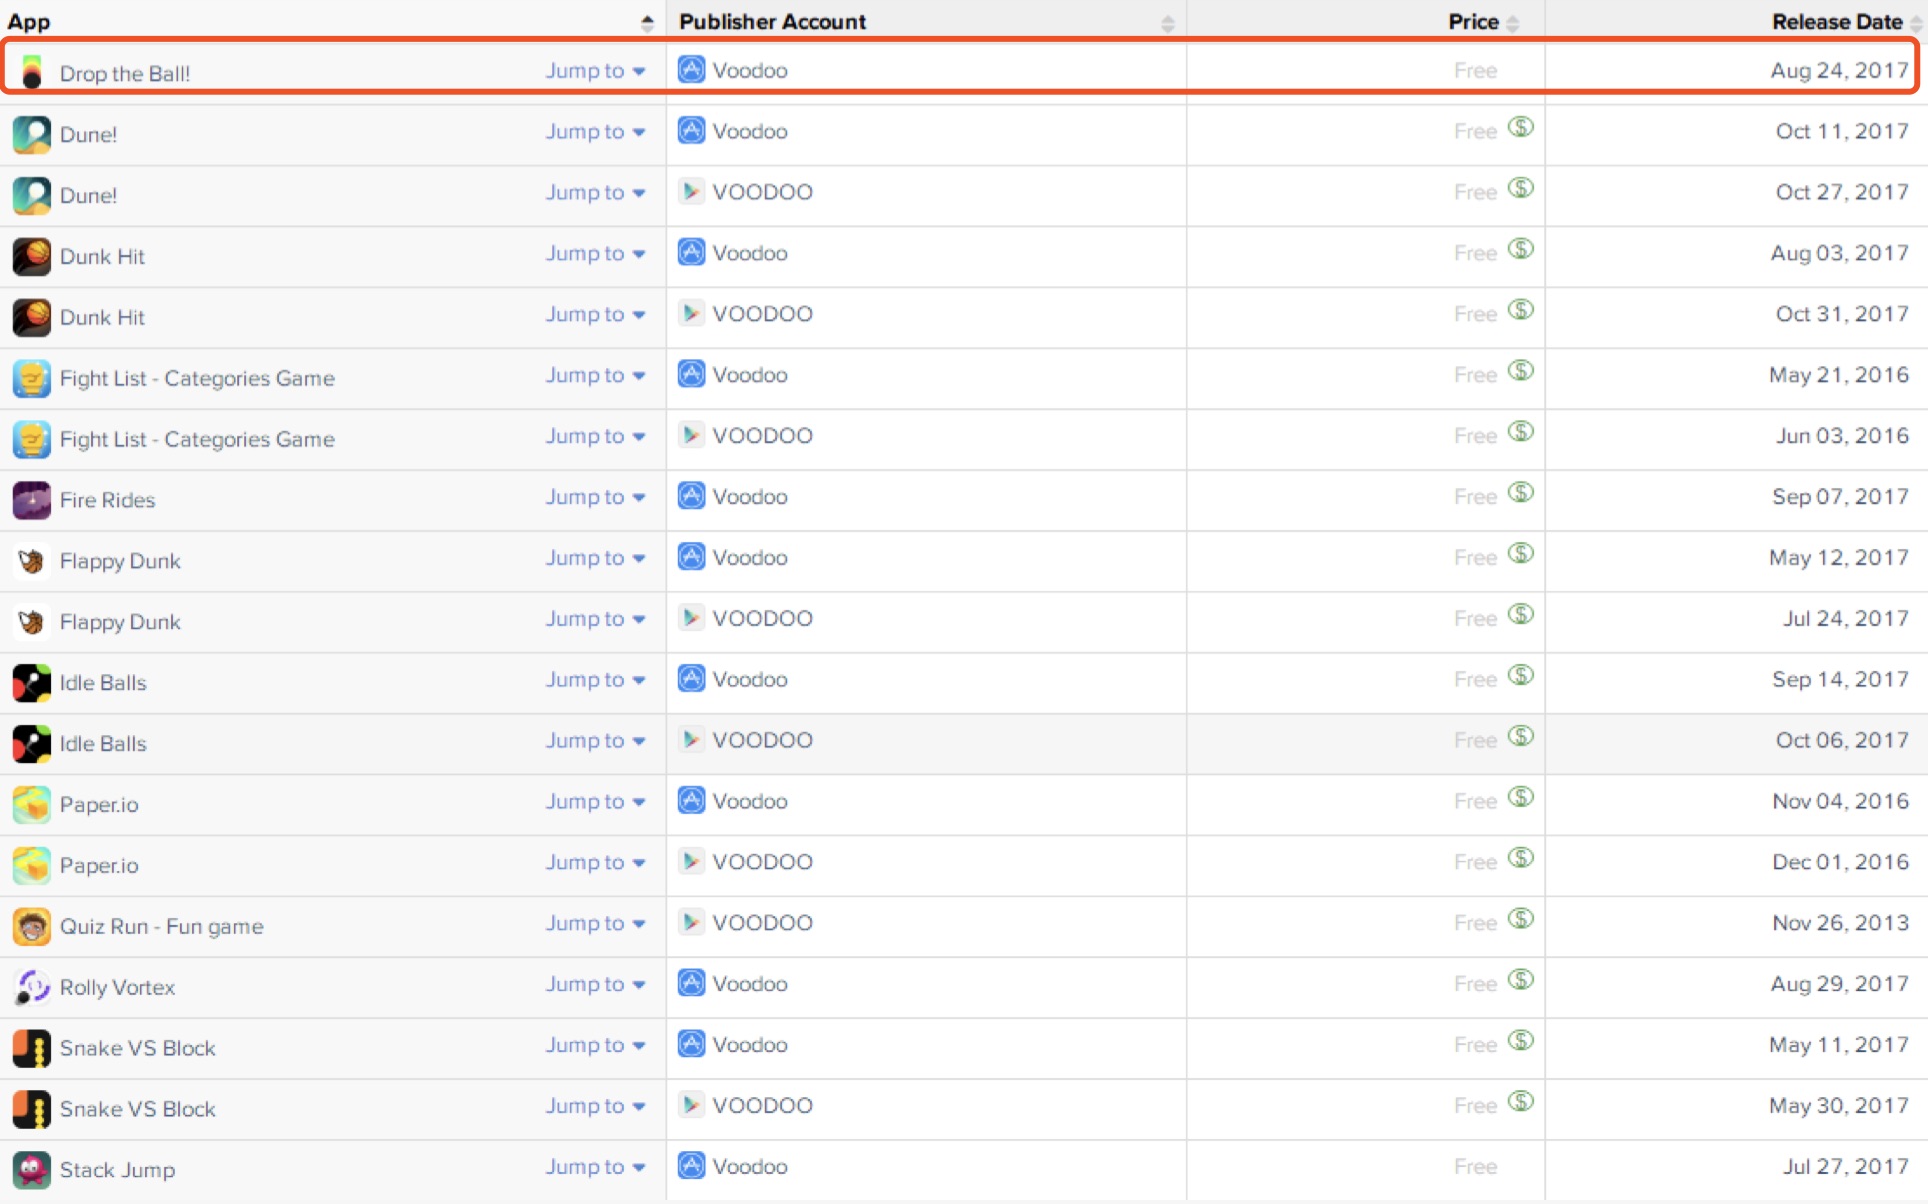Sort by Price column header
Image resolution: width=1928 pixels, height=1204 pixels.
tap(1473, 21)
